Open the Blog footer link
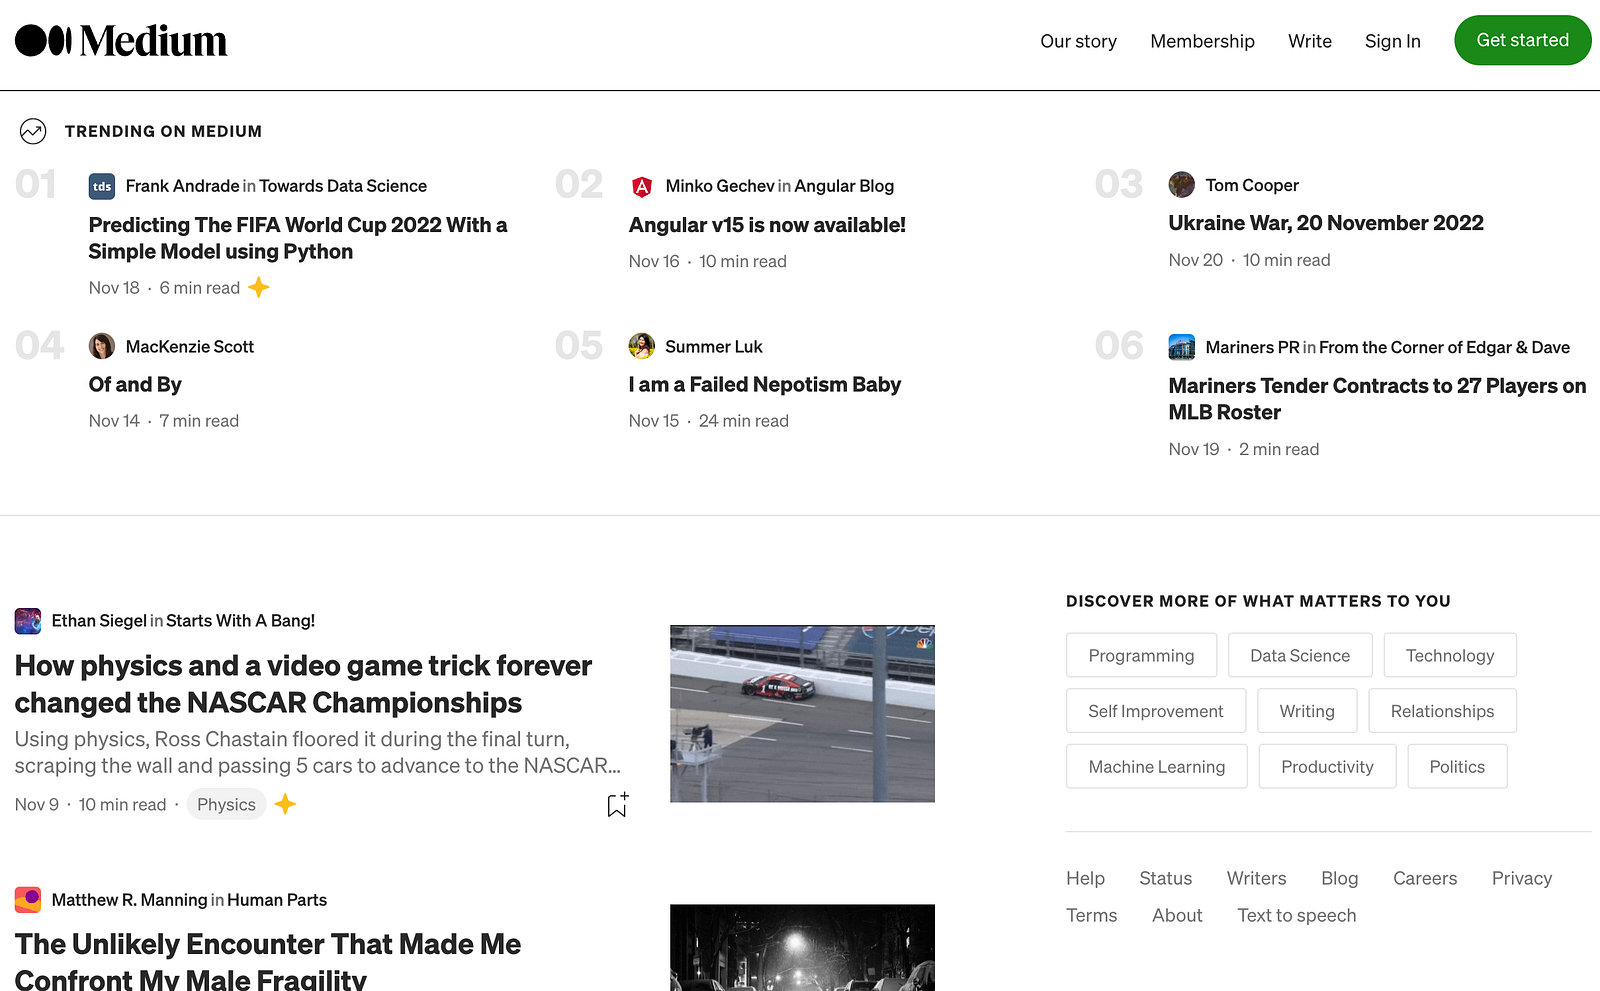 (1340, 878)
